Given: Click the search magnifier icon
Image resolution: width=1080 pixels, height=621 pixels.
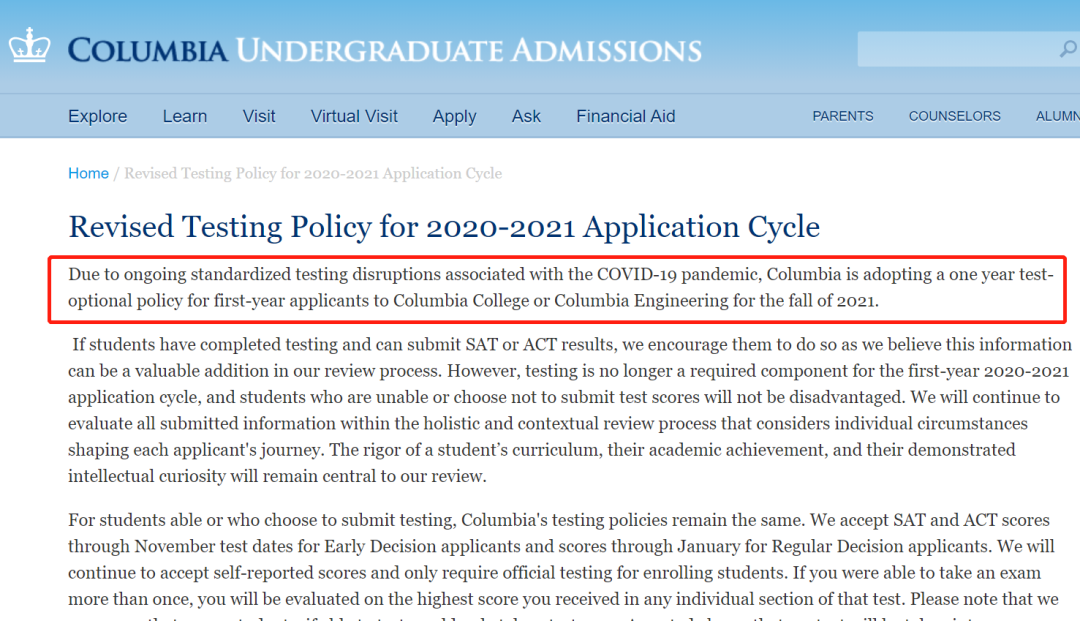Looking at the screenshot, I should point(1067,49).
